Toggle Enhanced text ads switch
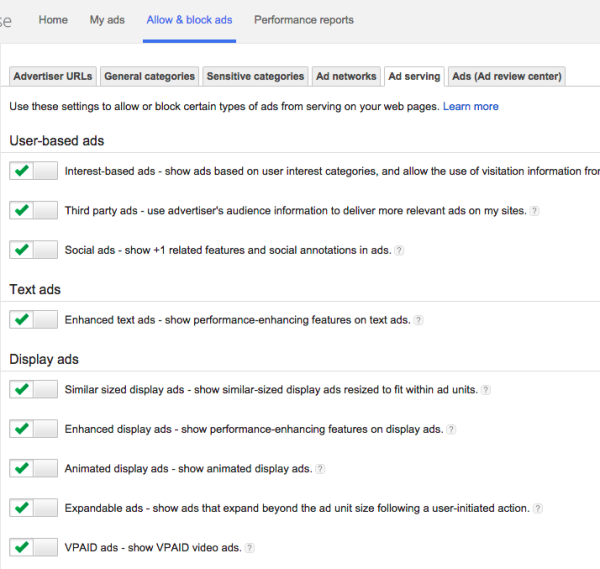The image size is (600, 569). pos(33,320)
